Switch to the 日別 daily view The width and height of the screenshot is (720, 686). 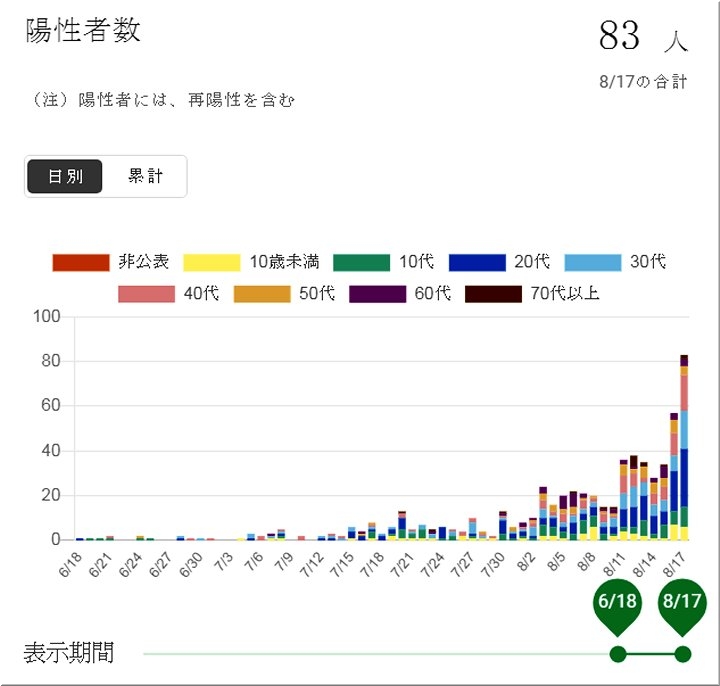(65, 177)
